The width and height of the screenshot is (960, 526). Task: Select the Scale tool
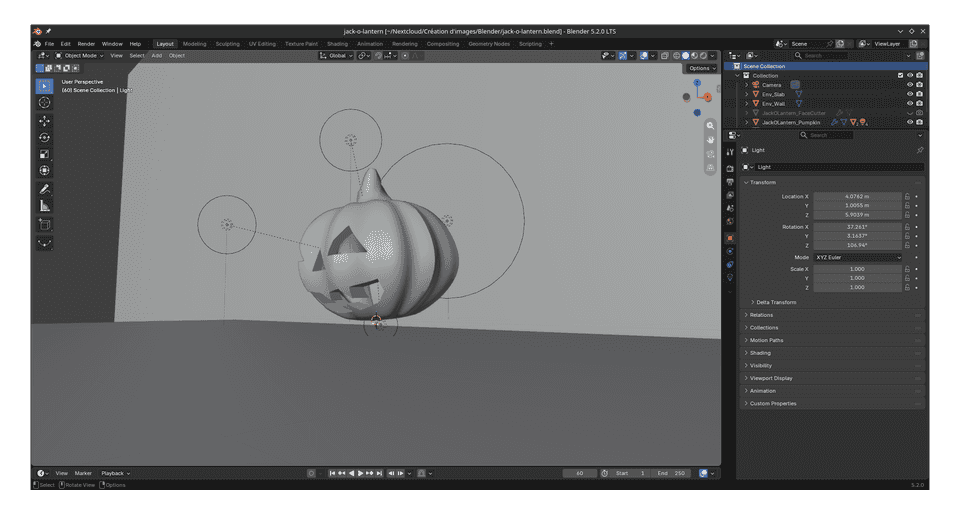tap(45, 154)
